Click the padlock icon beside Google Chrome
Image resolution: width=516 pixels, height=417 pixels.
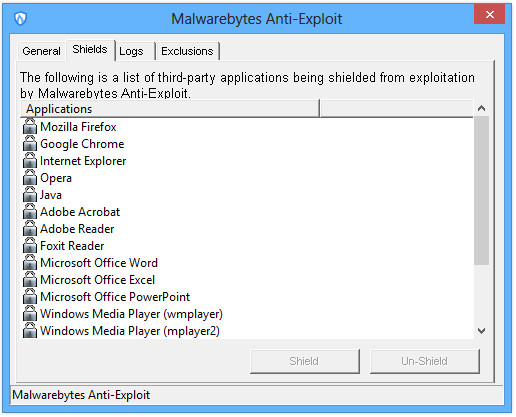(30, 144)
